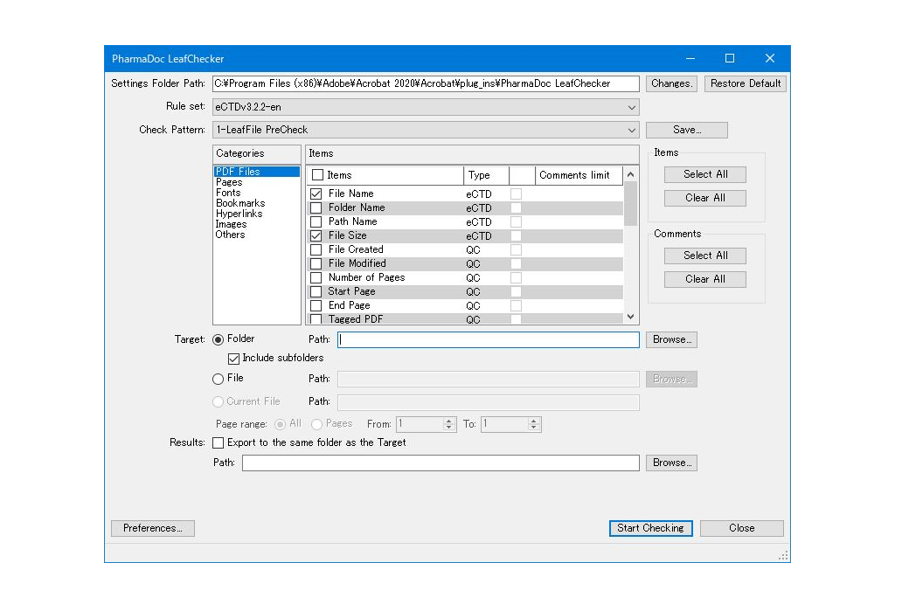Enable the Folder Name item checkbox
This screenshot has width=897, height=589.
tap(316, 208)
